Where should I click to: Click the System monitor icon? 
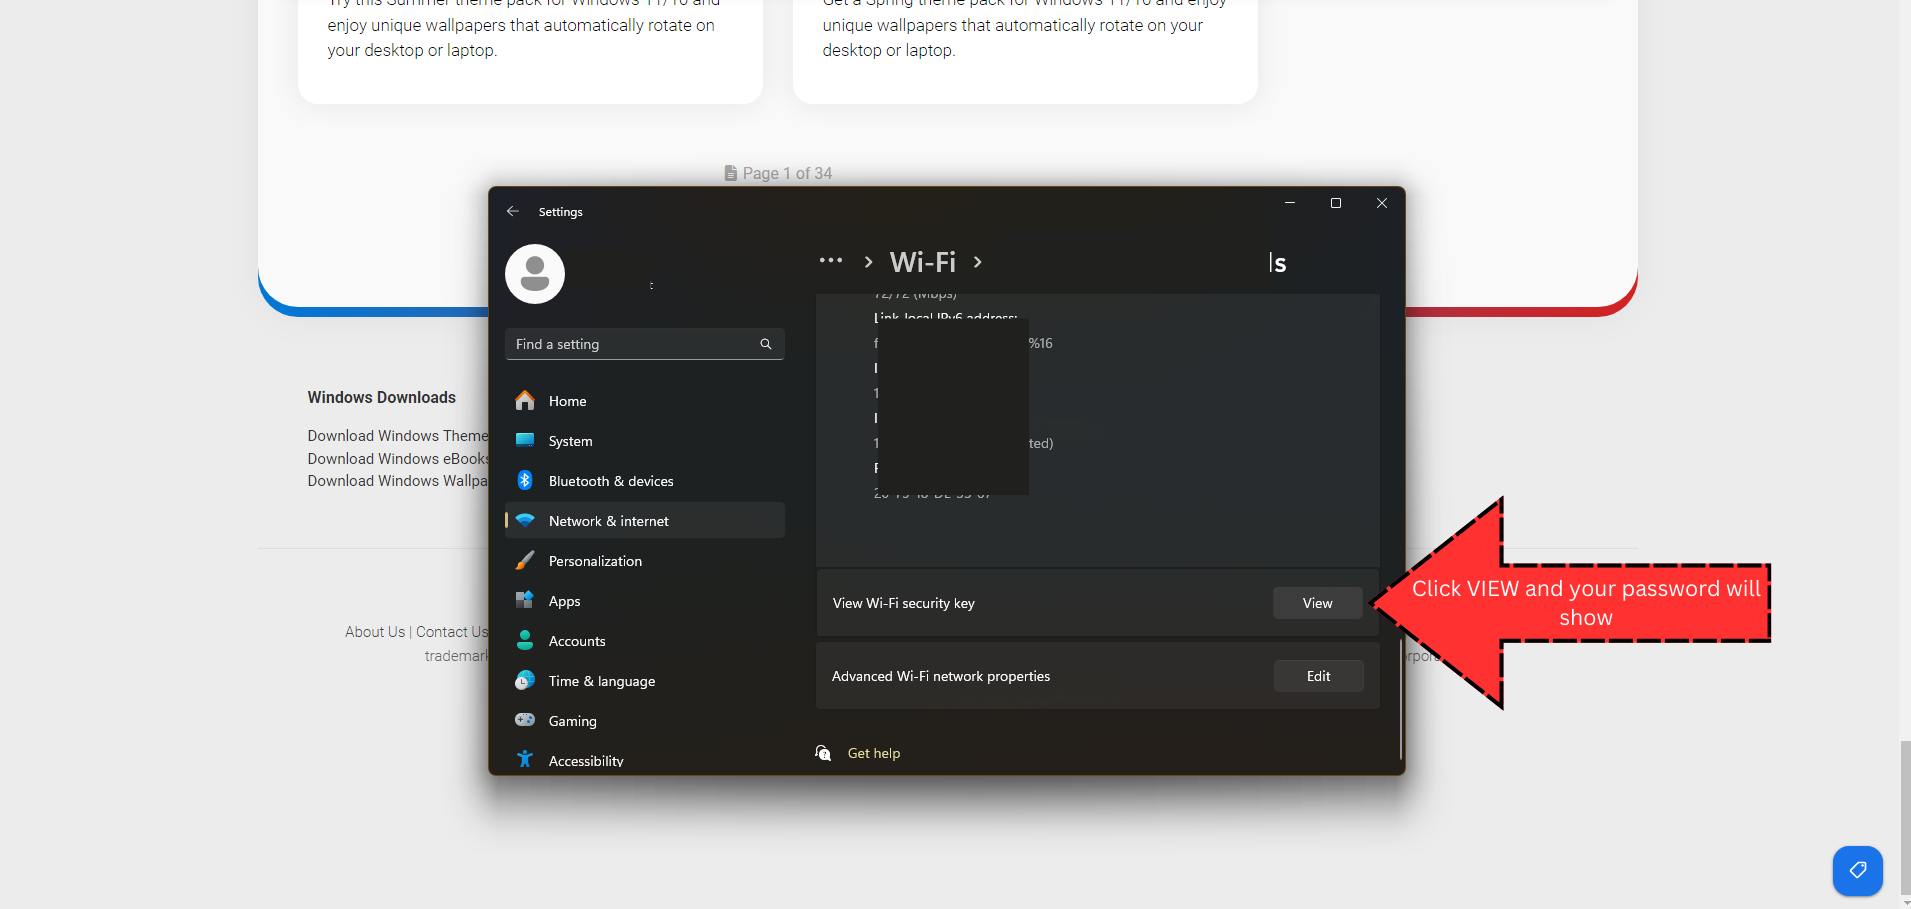(525, 441)
